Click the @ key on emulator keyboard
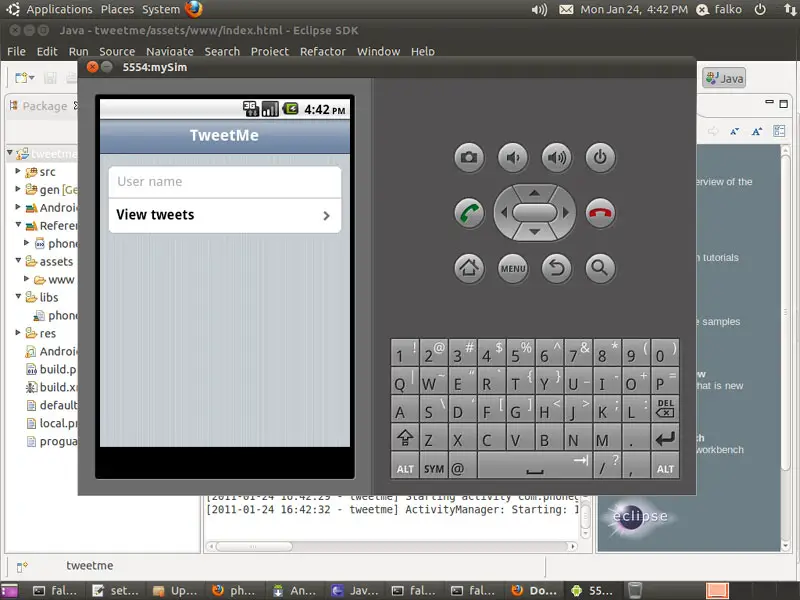The width and height of the screenshot is (800, 600). point(463,467)
